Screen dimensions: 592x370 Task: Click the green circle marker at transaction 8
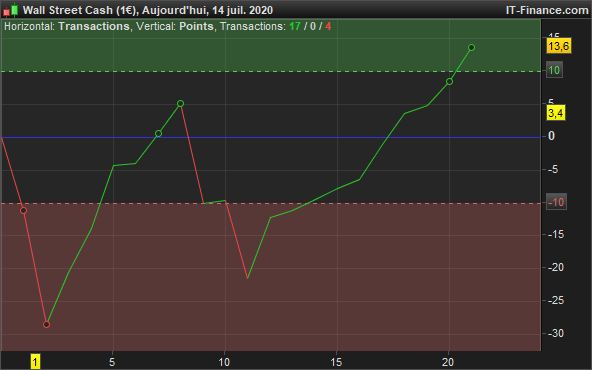(180, 103)
